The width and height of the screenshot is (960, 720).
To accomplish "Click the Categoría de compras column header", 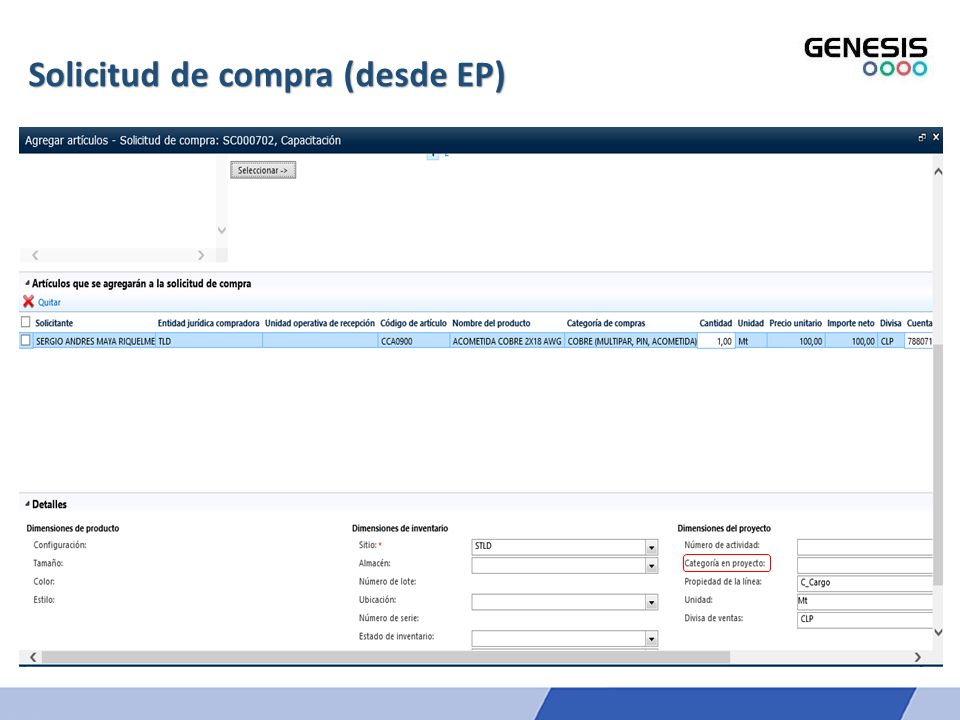I will click(606, 323).
